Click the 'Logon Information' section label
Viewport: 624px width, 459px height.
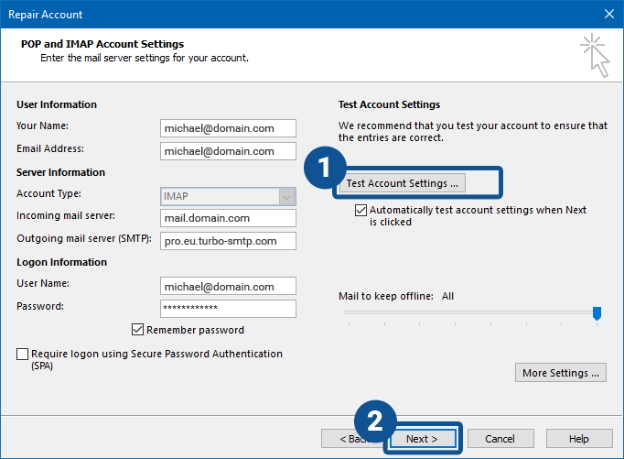(x=62, y=262)
